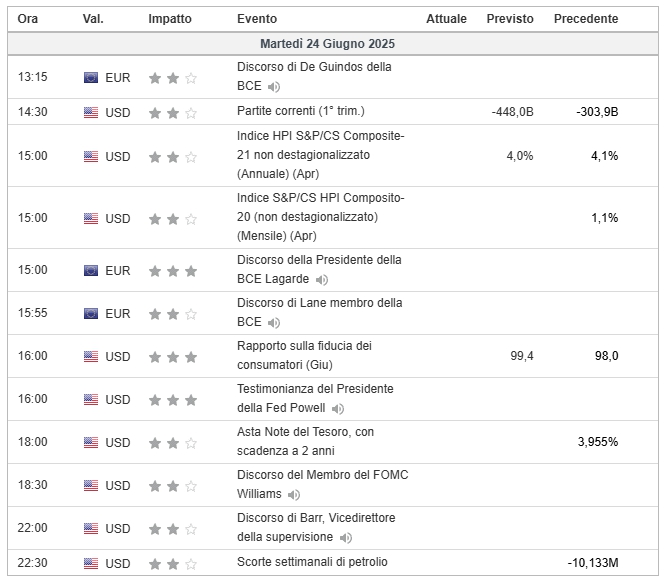
Task: Click speaker icon beside De Guindos BCE speech
Action: click(x=274, y=87)
